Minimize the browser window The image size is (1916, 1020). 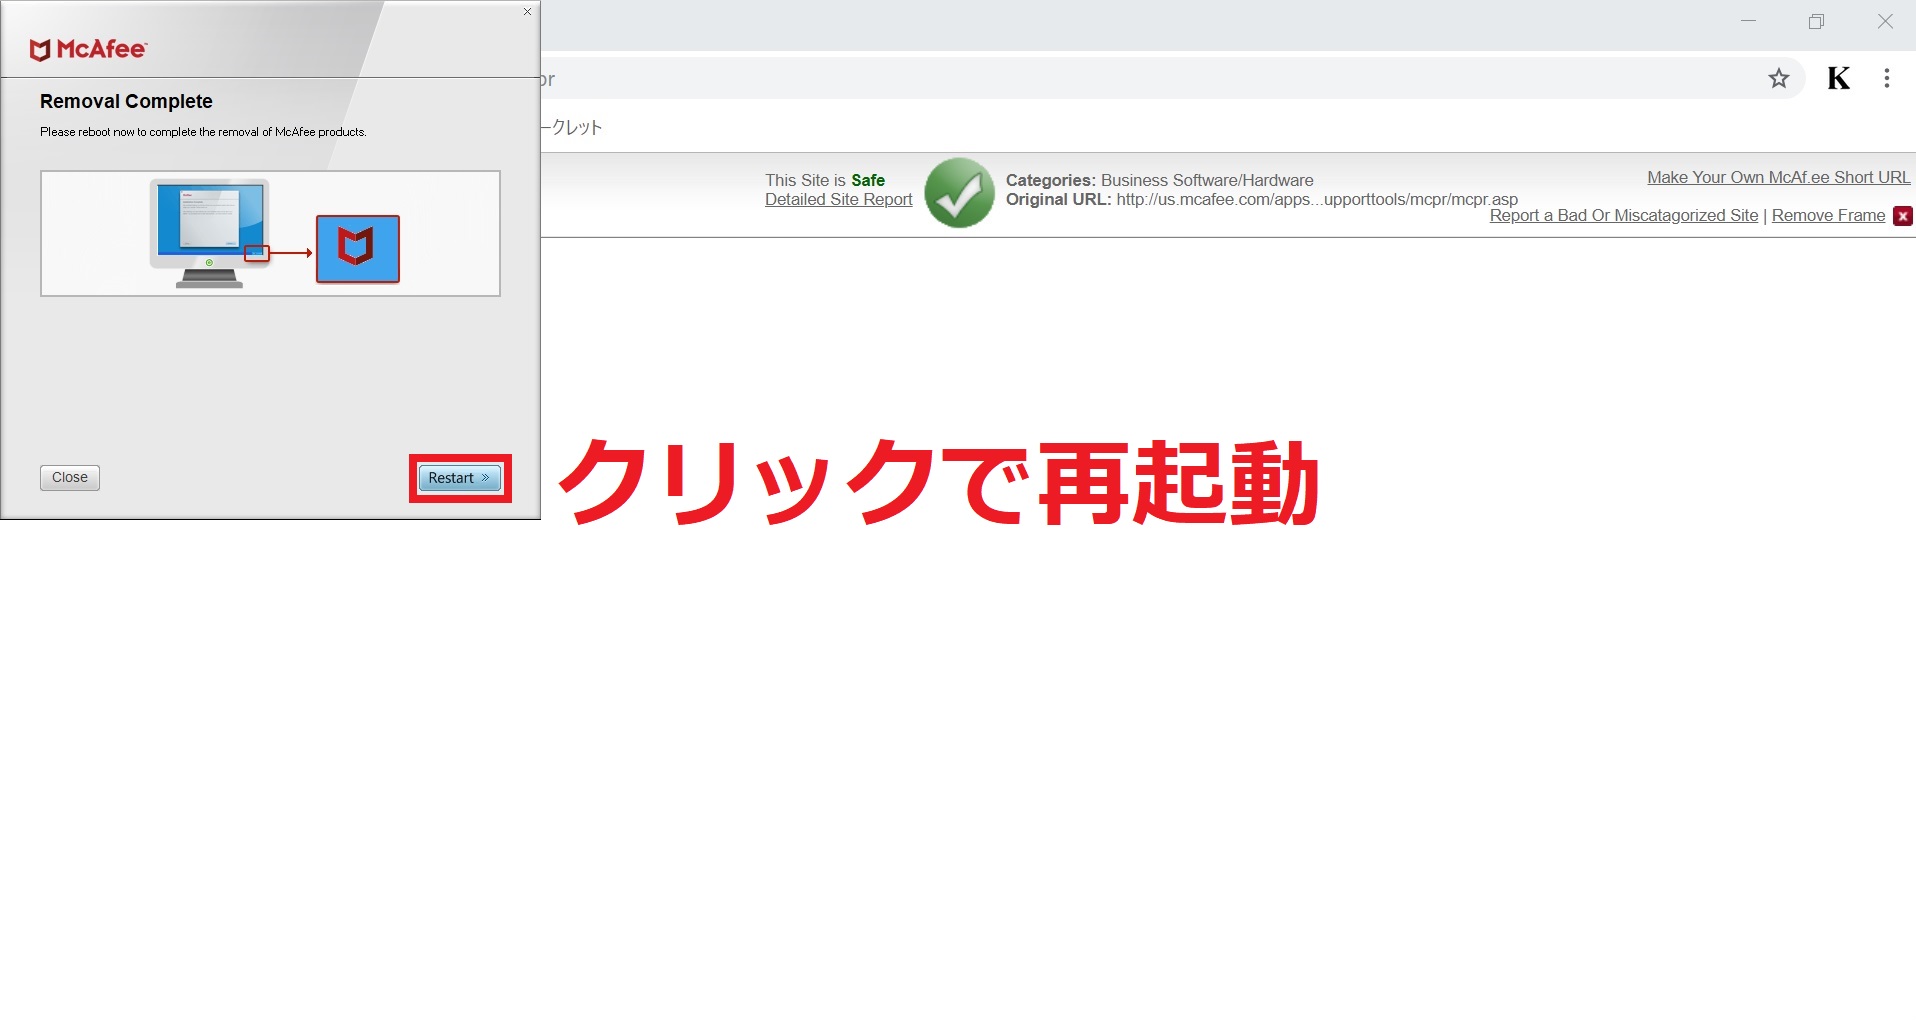coord(1748,21)
